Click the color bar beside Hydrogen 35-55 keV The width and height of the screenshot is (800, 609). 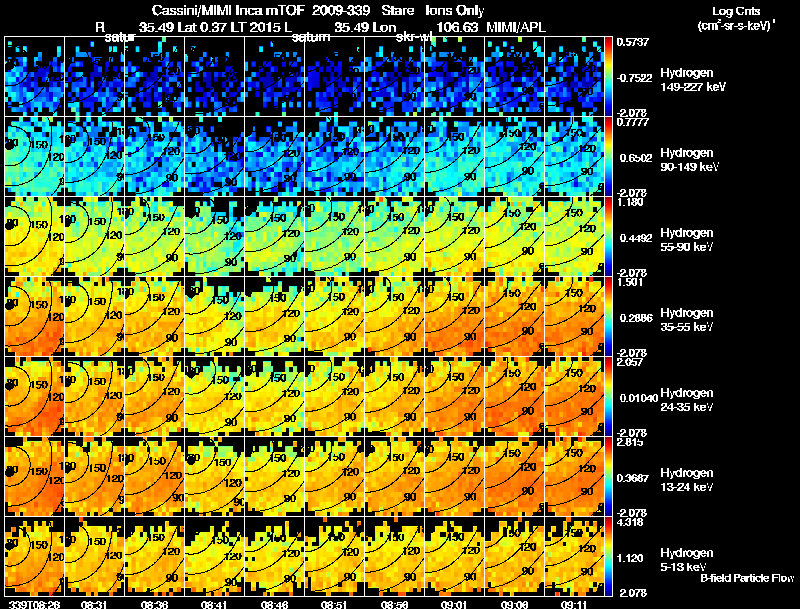click(x=608, y=316)
